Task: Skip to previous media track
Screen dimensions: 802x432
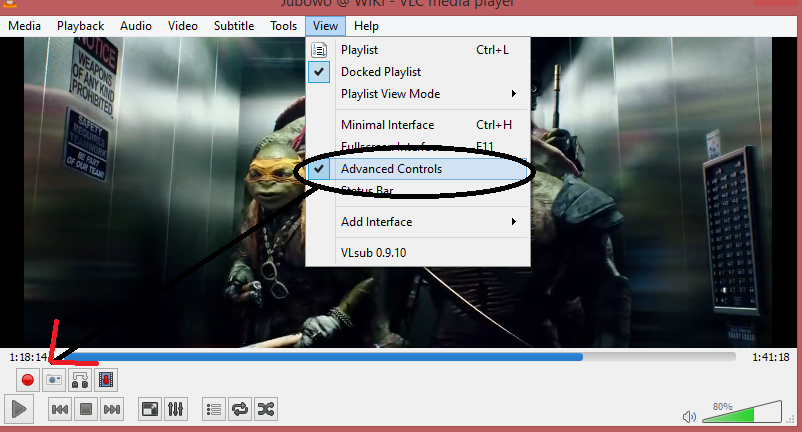Action: (x=60, y=409)
